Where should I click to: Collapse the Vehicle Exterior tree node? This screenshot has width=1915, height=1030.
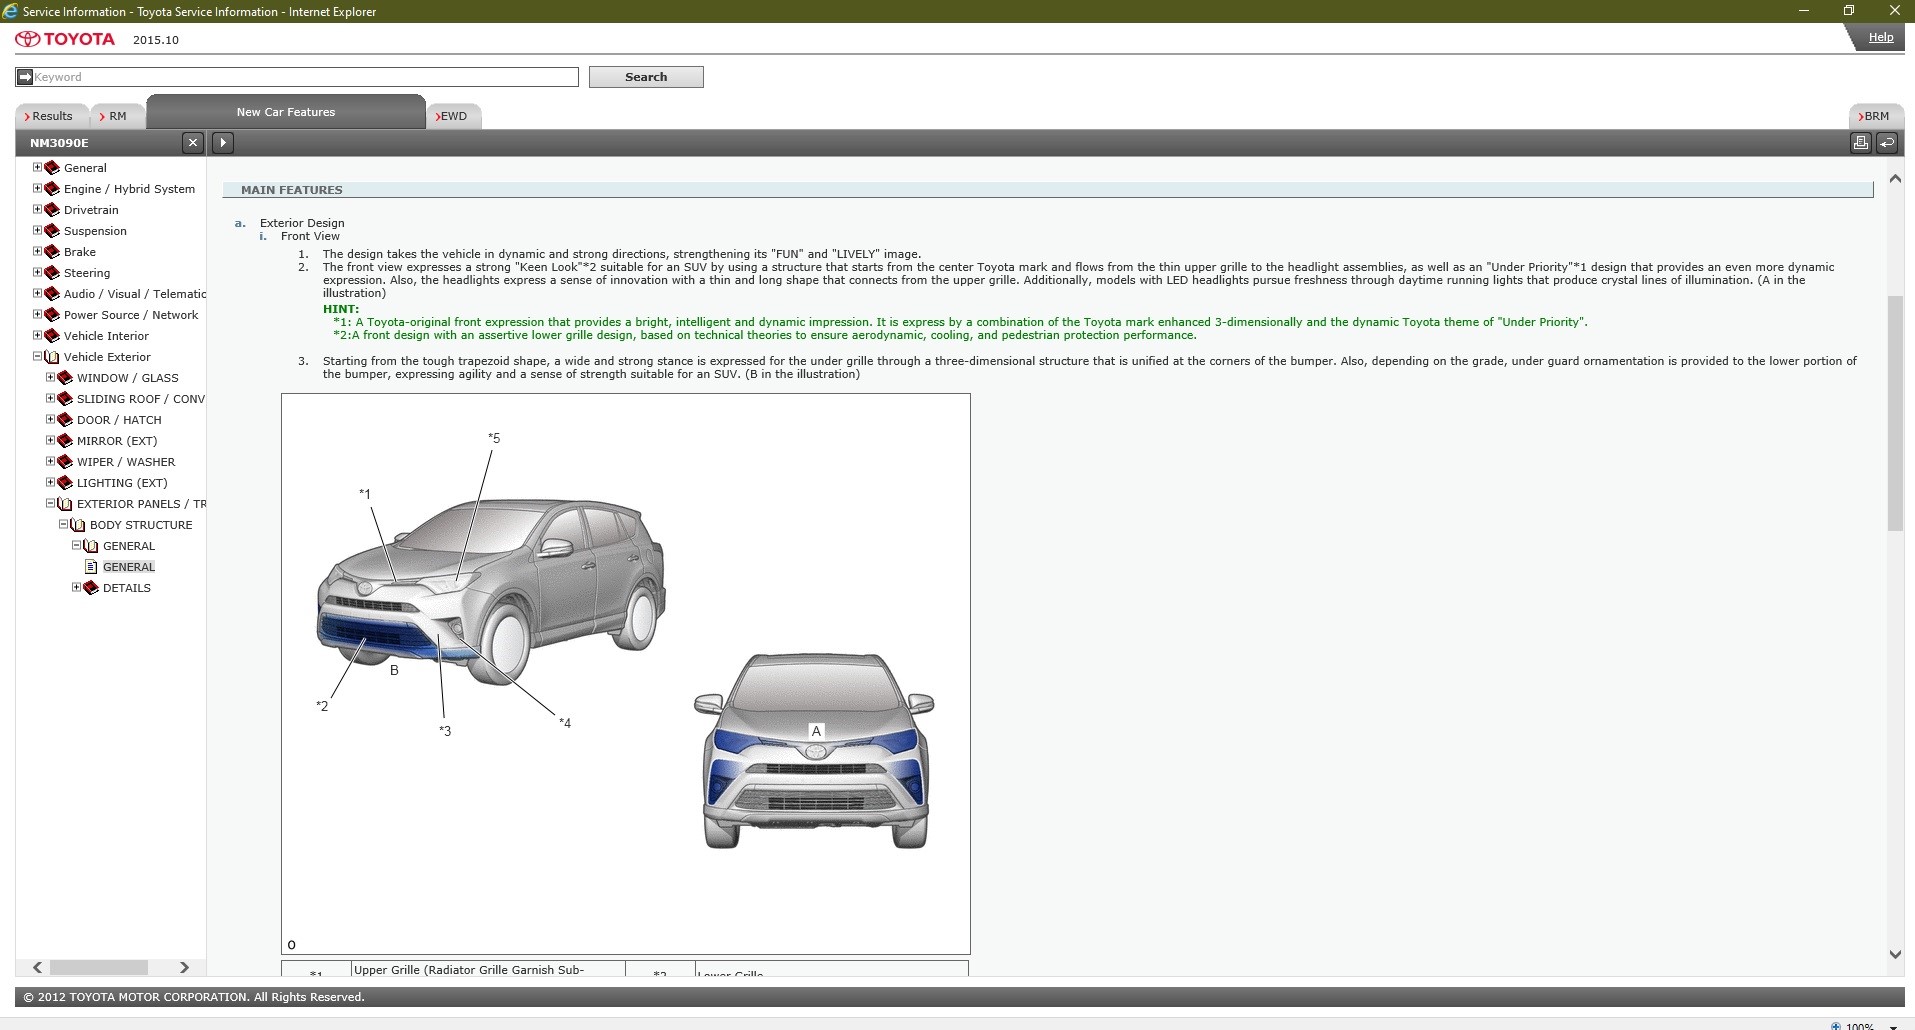(37, 356)
